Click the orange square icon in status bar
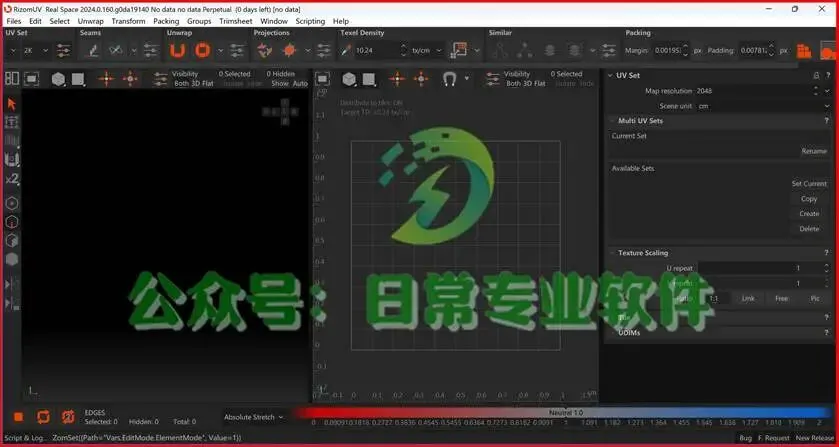This screenshot has height=447, width=839. 18,416
